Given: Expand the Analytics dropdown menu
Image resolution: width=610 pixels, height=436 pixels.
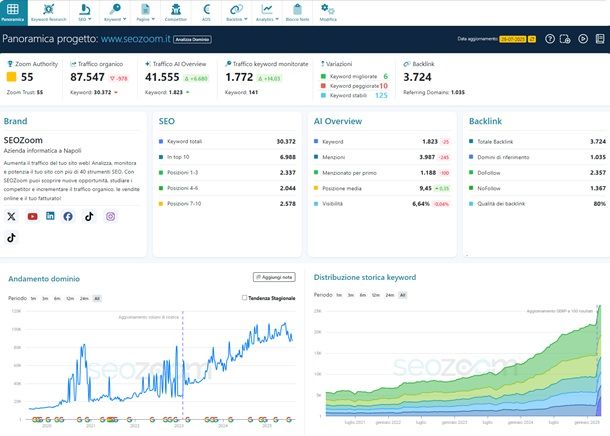Looking at the screenshot, I should tap(266, 13).
